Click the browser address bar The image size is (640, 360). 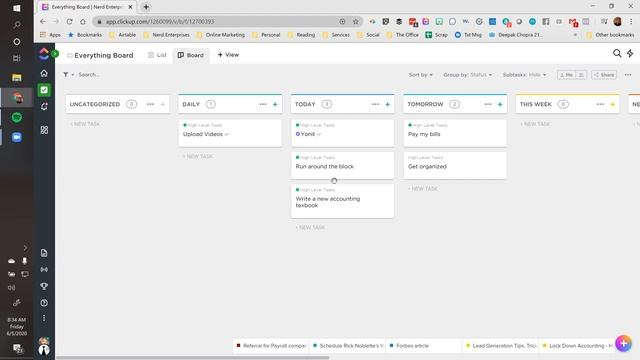pos(220,22)
